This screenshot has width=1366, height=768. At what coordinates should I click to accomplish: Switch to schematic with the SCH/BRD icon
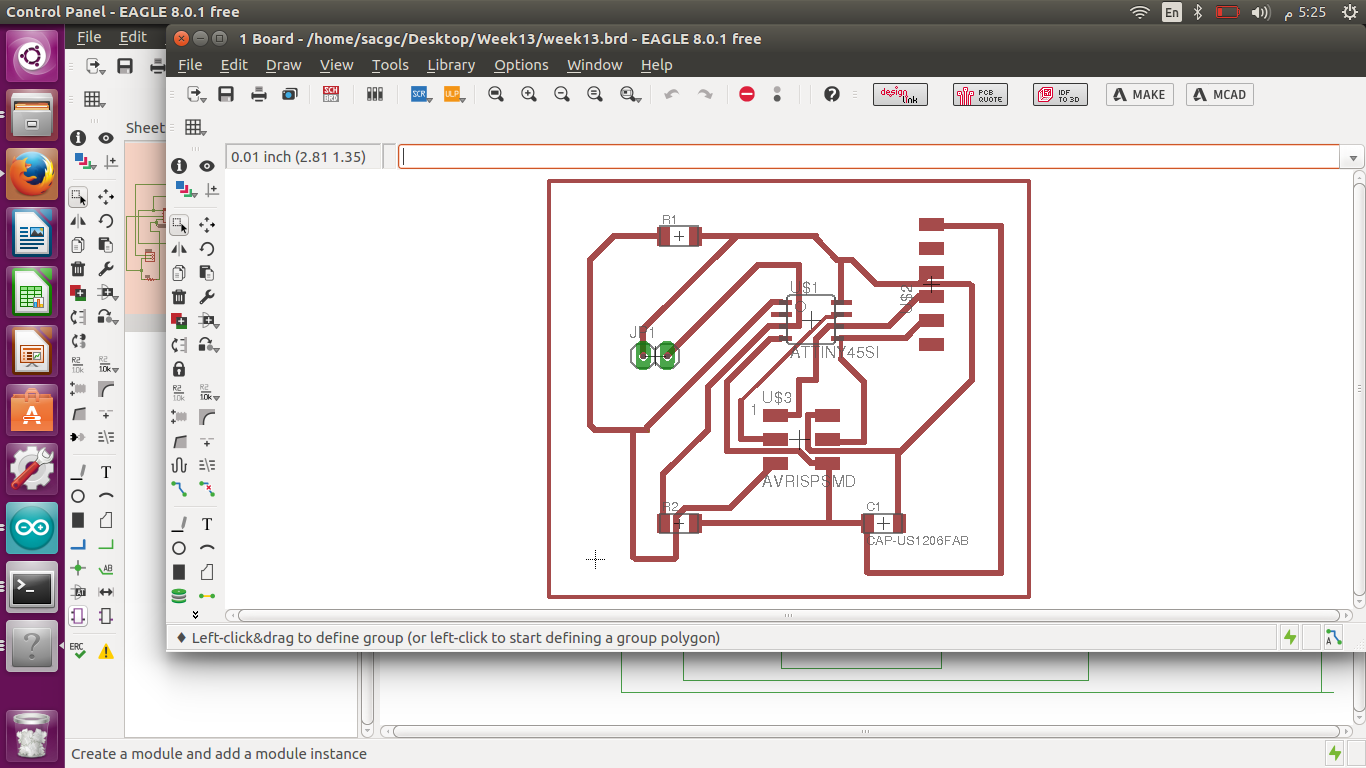(332, 94)
